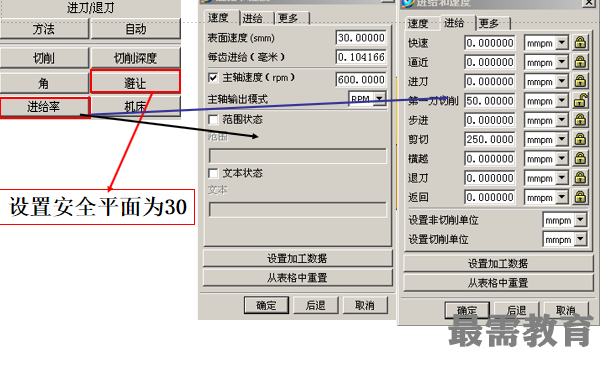This screenshot has height=370, width=600.
Task: Click 取消 in middle dialog
Action: [365, 305]
